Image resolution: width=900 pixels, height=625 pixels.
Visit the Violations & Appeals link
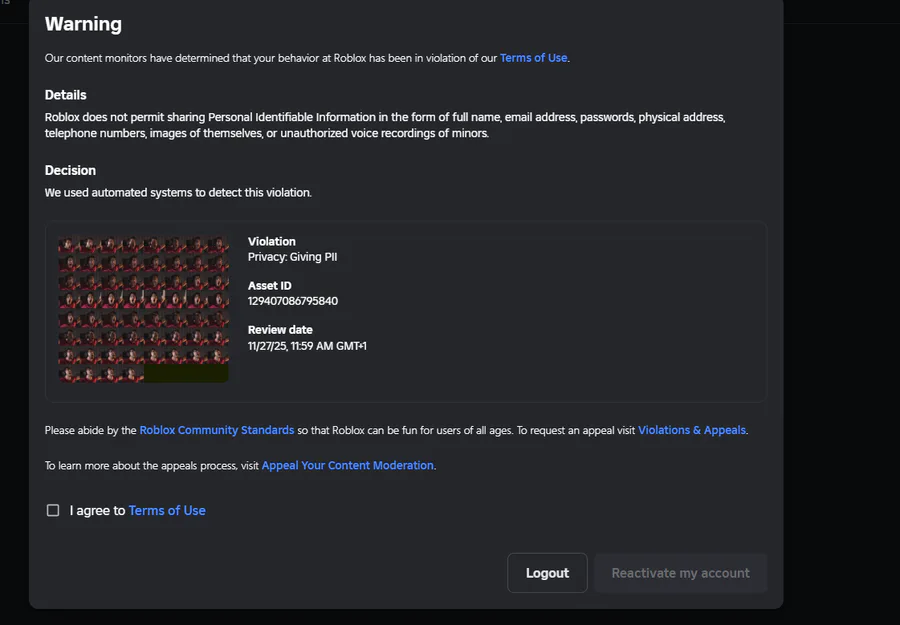tap(692, 430)
